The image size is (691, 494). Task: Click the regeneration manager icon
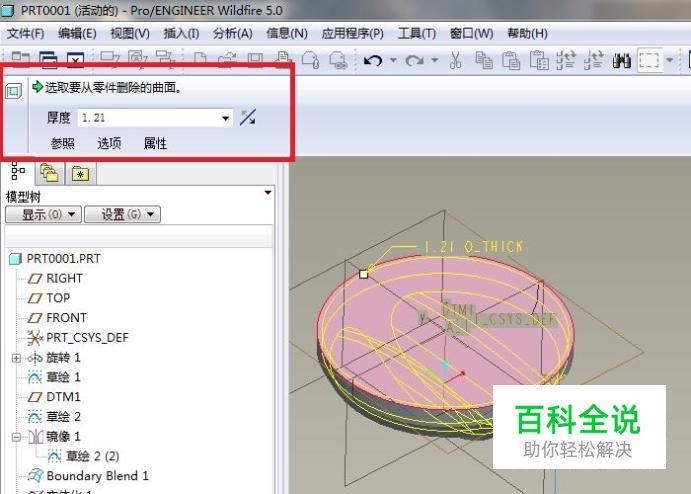click(593, 60)
